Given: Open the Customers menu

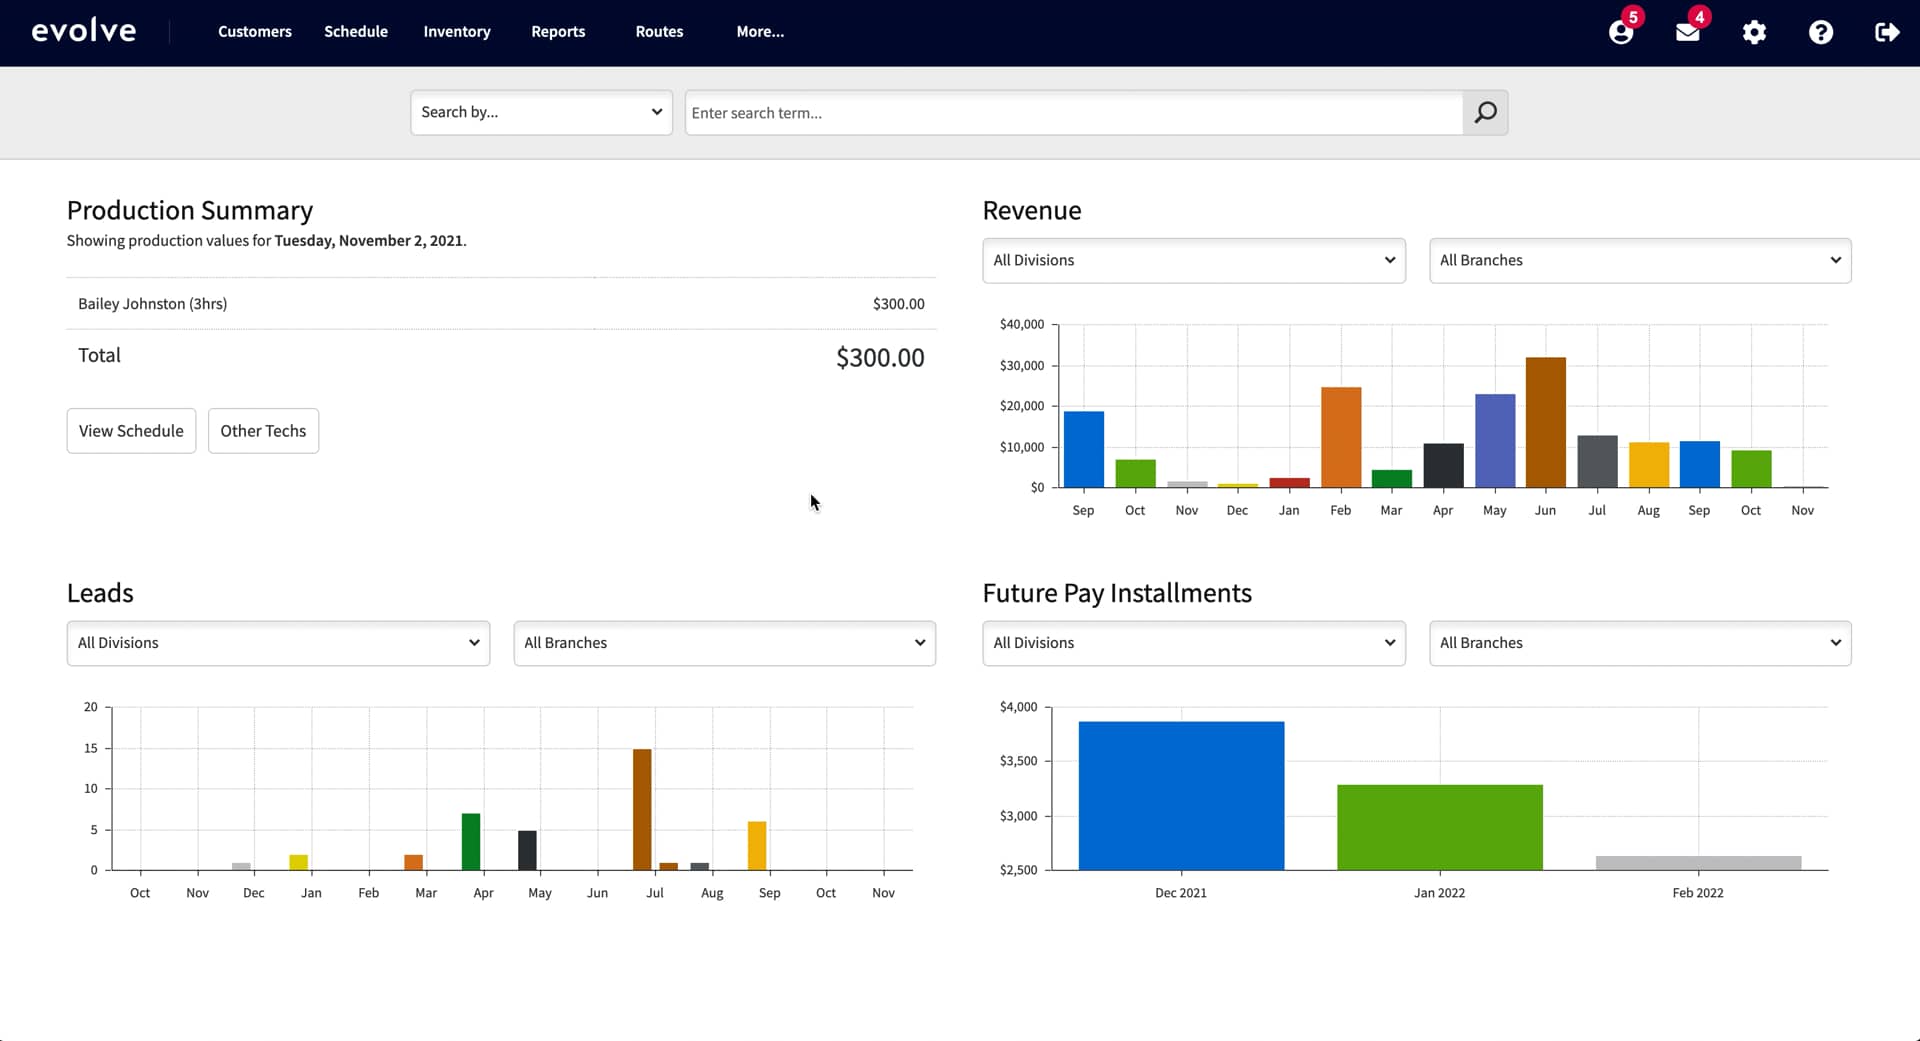Looking at the screenshot, I should tap(255, 31).
